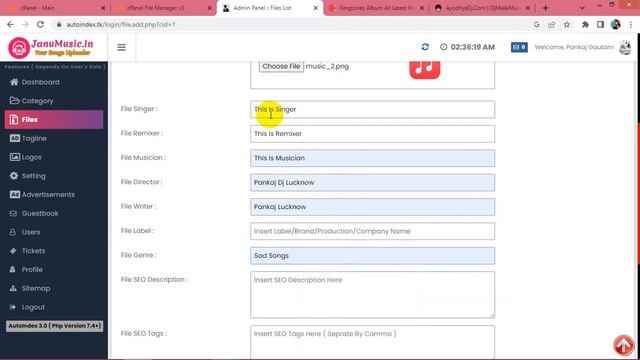This screenshot has height=360, width=640.
Task: Click the Logos image icon
Action: click(14, 157)
